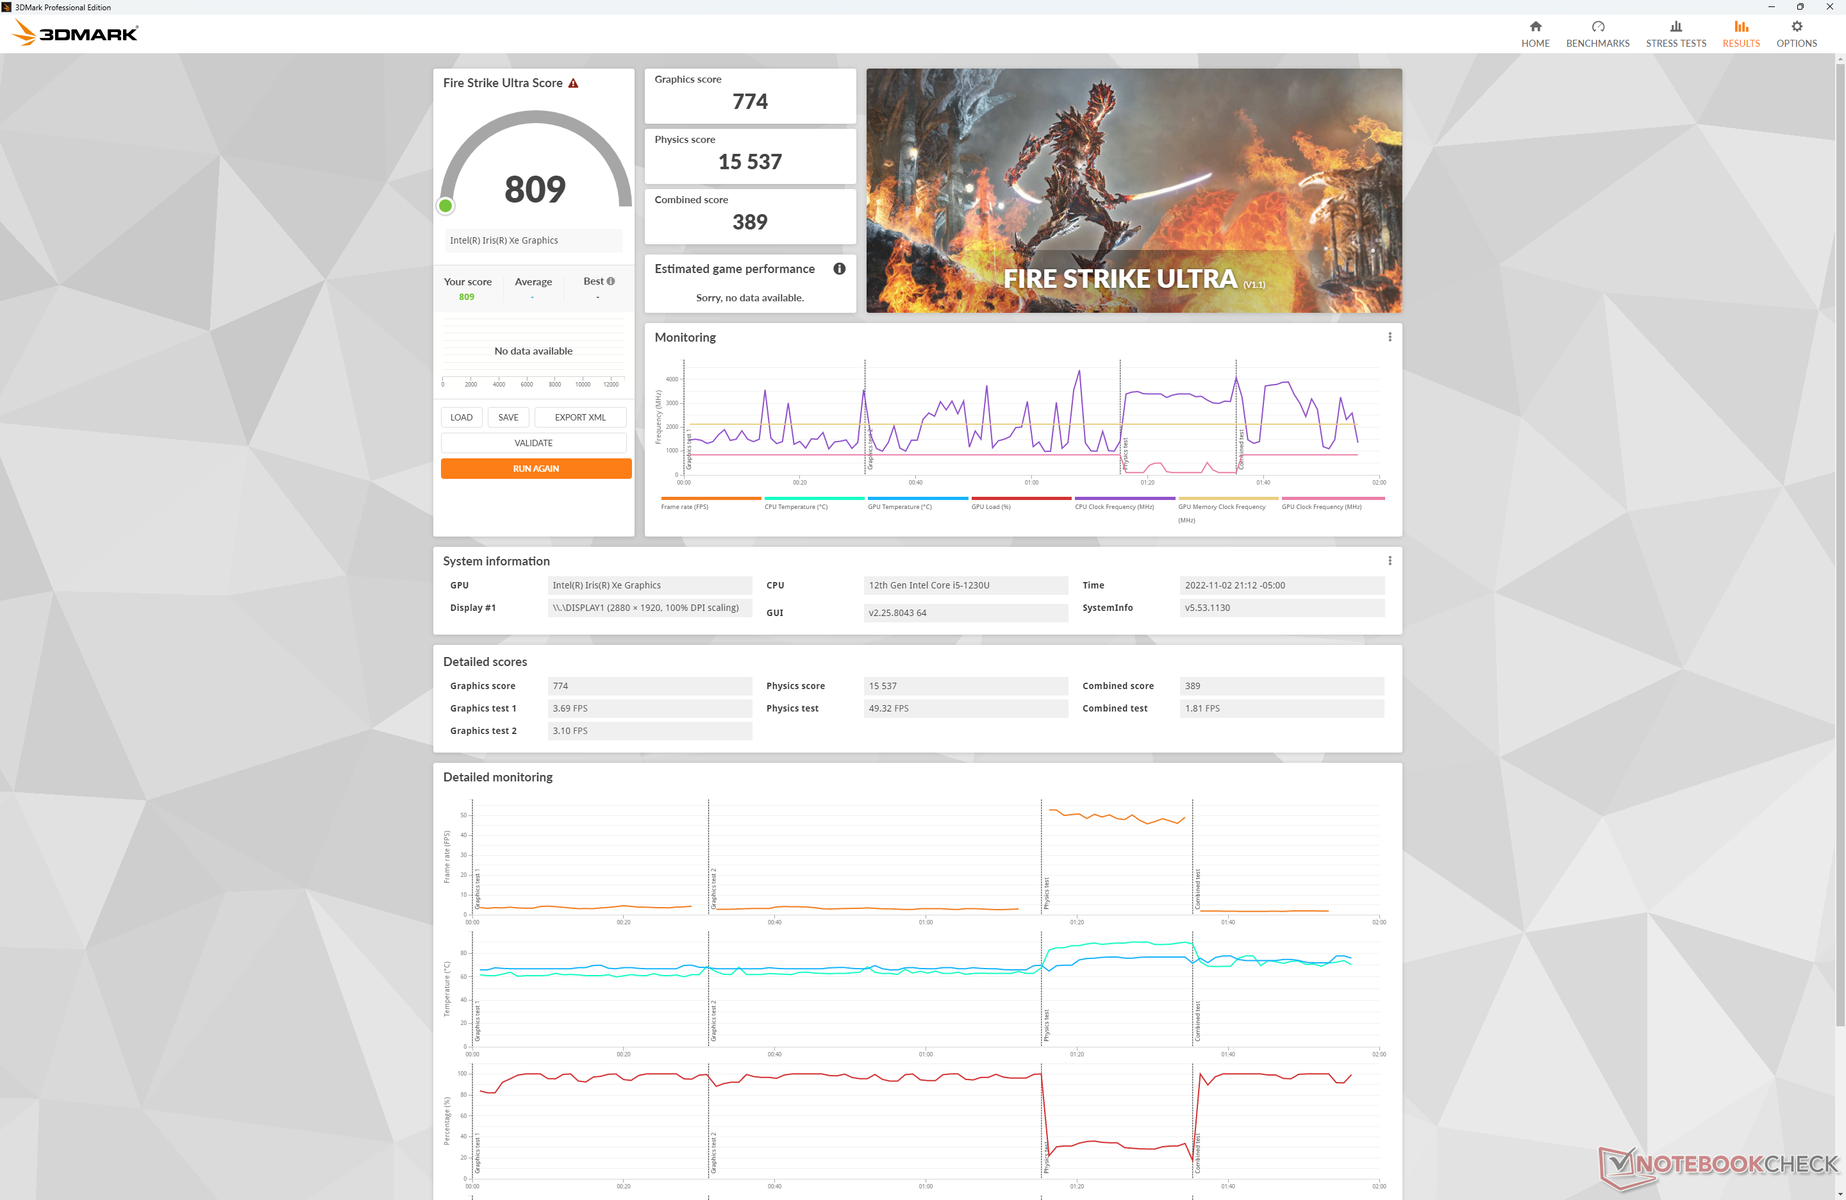Screen dimensions: 1846x1200
Task: Click the VALIDATE button
Action: 533,443
